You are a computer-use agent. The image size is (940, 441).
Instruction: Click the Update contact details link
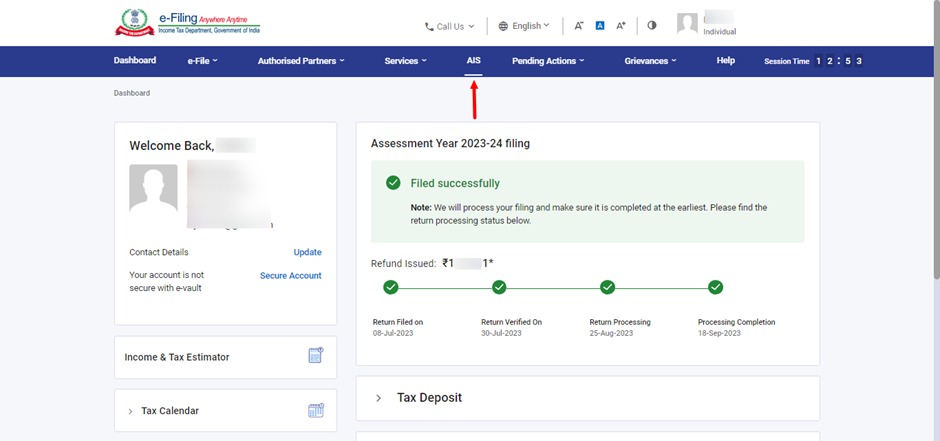307,252
